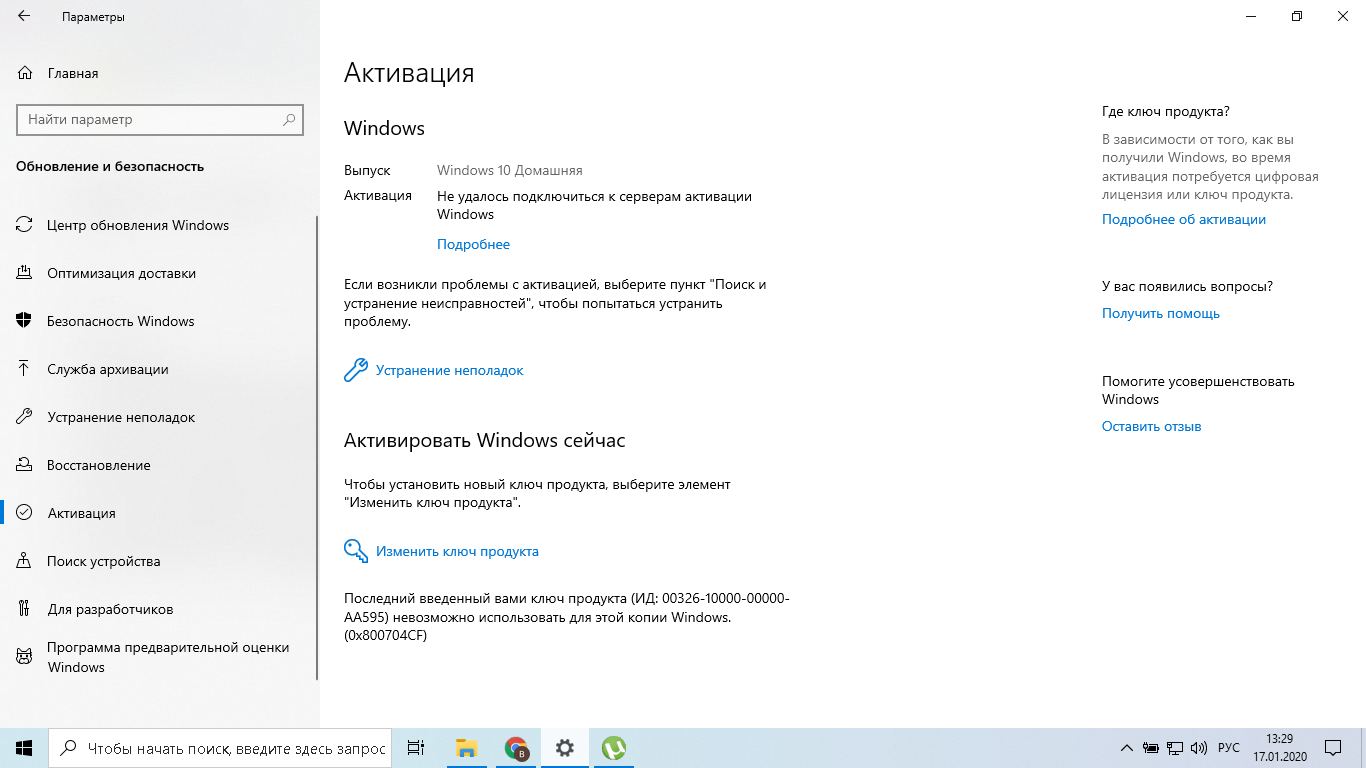1366x768 pixels.
Task: Restore down the Параметры window
Action: click(x=1297, y=16)
